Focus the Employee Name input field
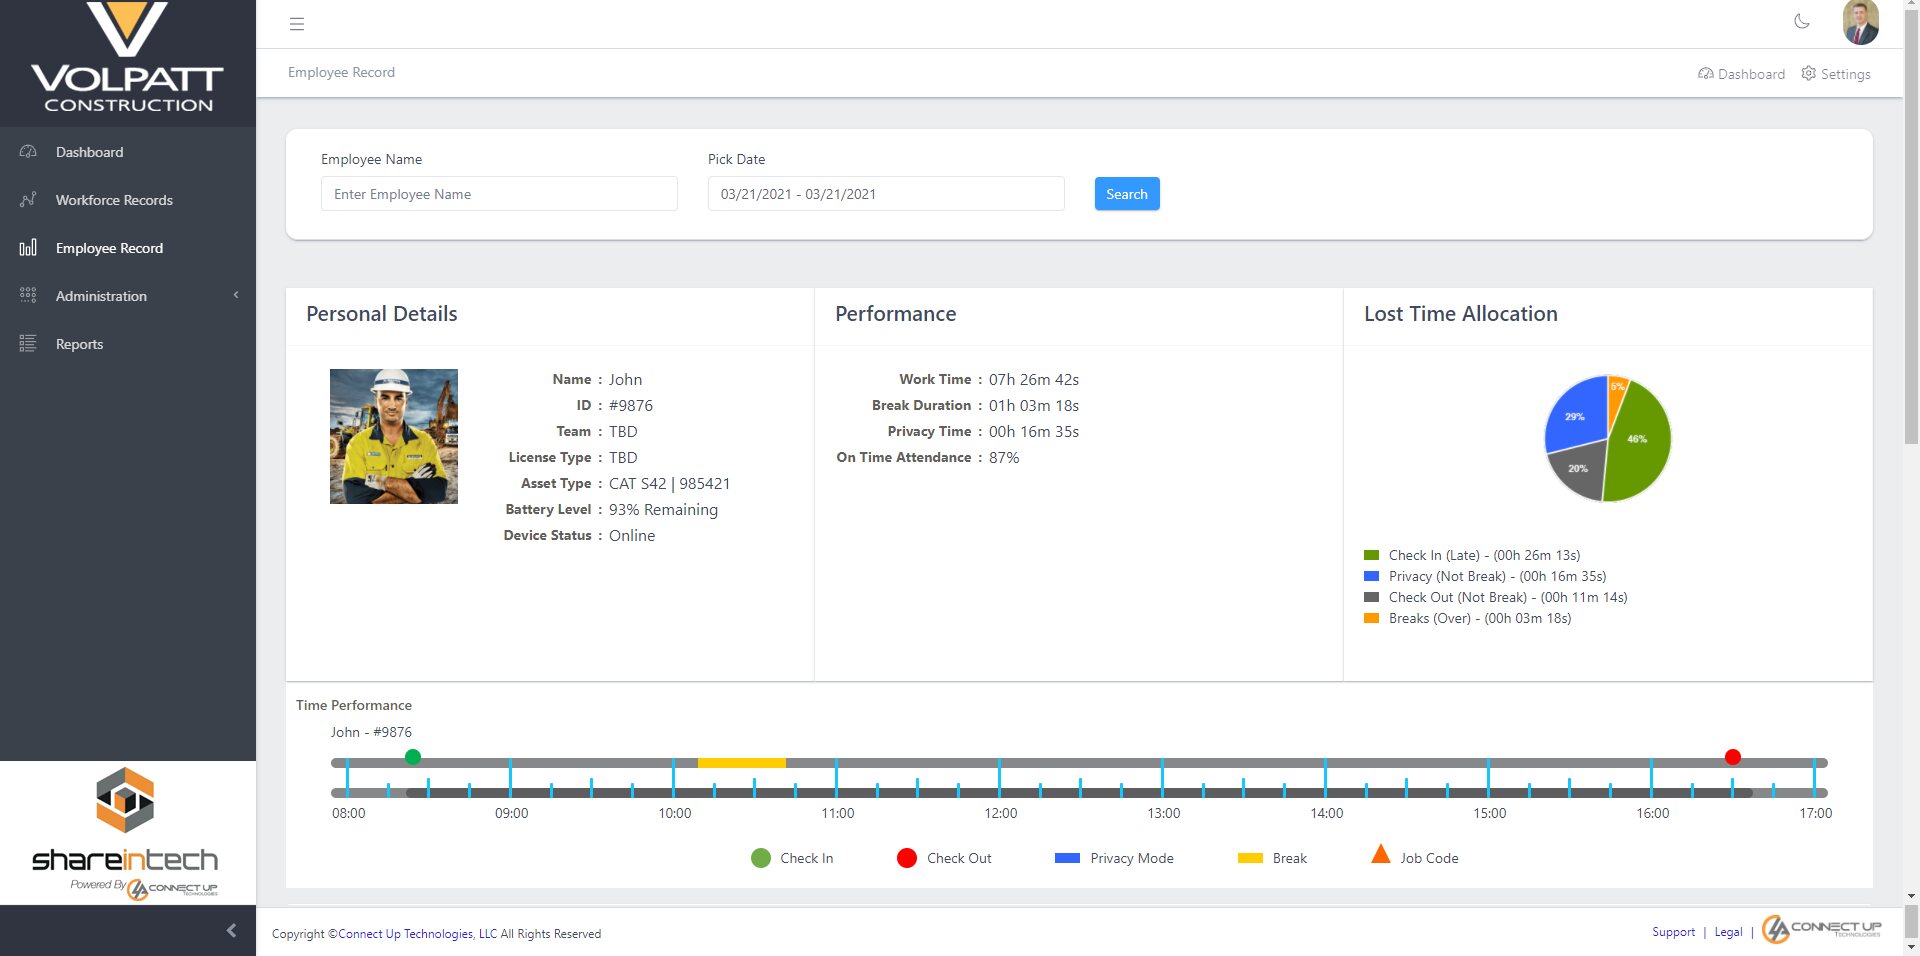The height and width of the screenshot is (956, 1920). tap(499, 194)
